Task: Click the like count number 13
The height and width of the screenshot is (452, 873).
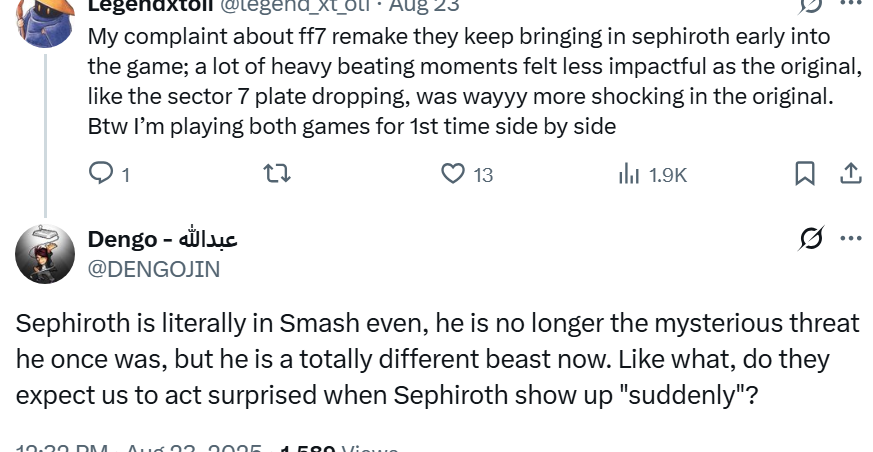Action: pos(483,175)
